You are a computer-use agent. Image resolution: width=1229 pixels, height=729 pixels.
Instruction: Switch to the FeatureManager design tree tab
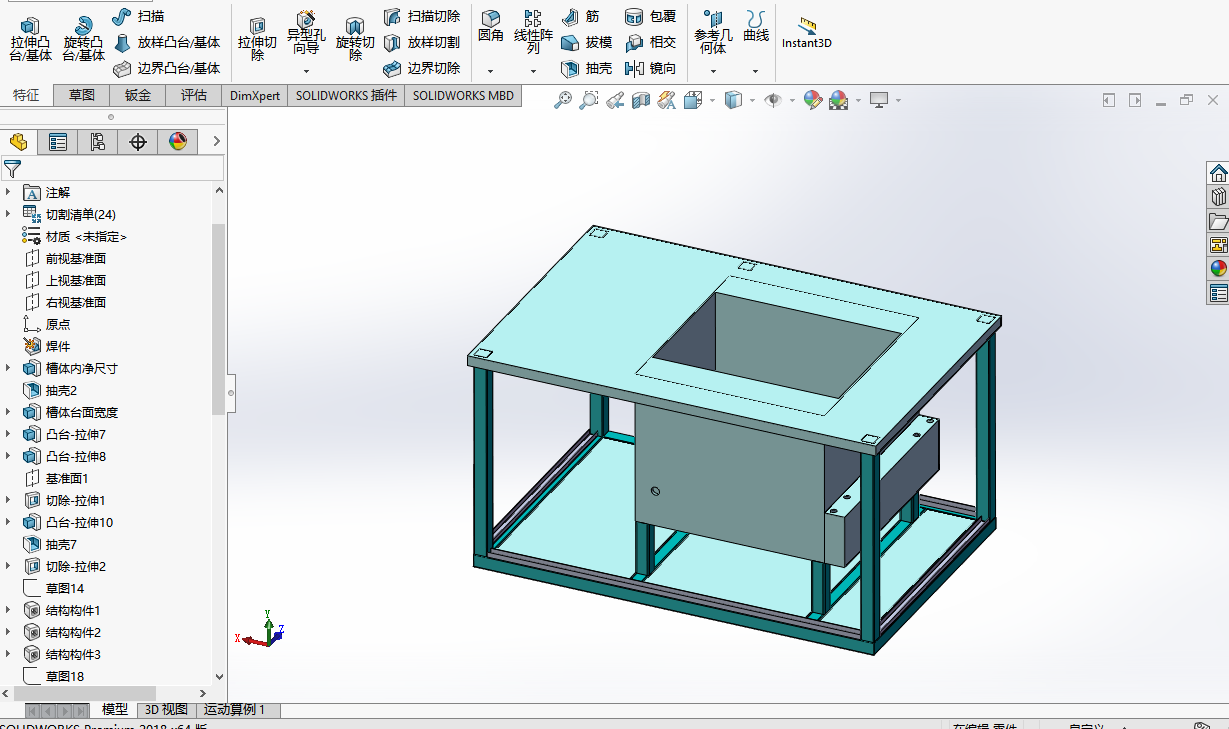pyautogui.click(x=18, y=142)
